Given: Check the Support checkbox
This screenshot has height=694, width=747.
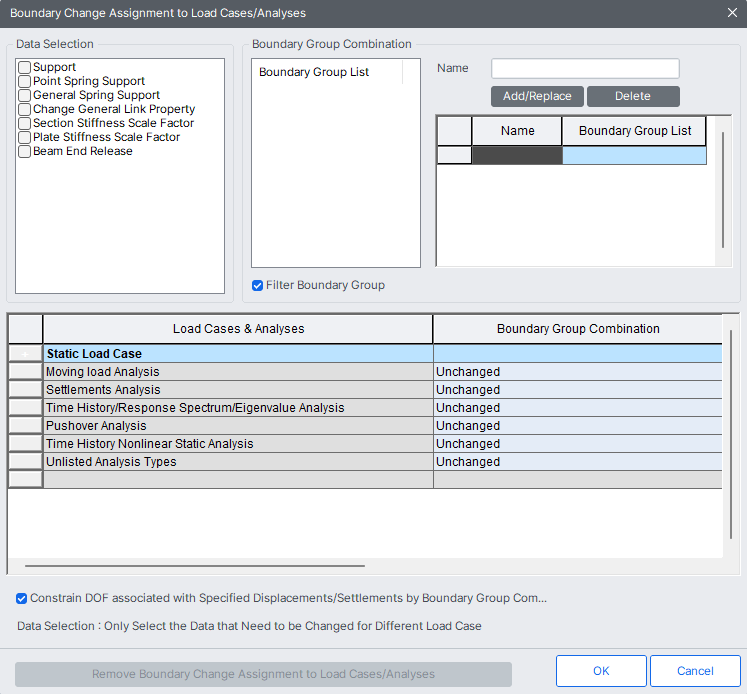Looking at the screenshot, I should 24,67.
